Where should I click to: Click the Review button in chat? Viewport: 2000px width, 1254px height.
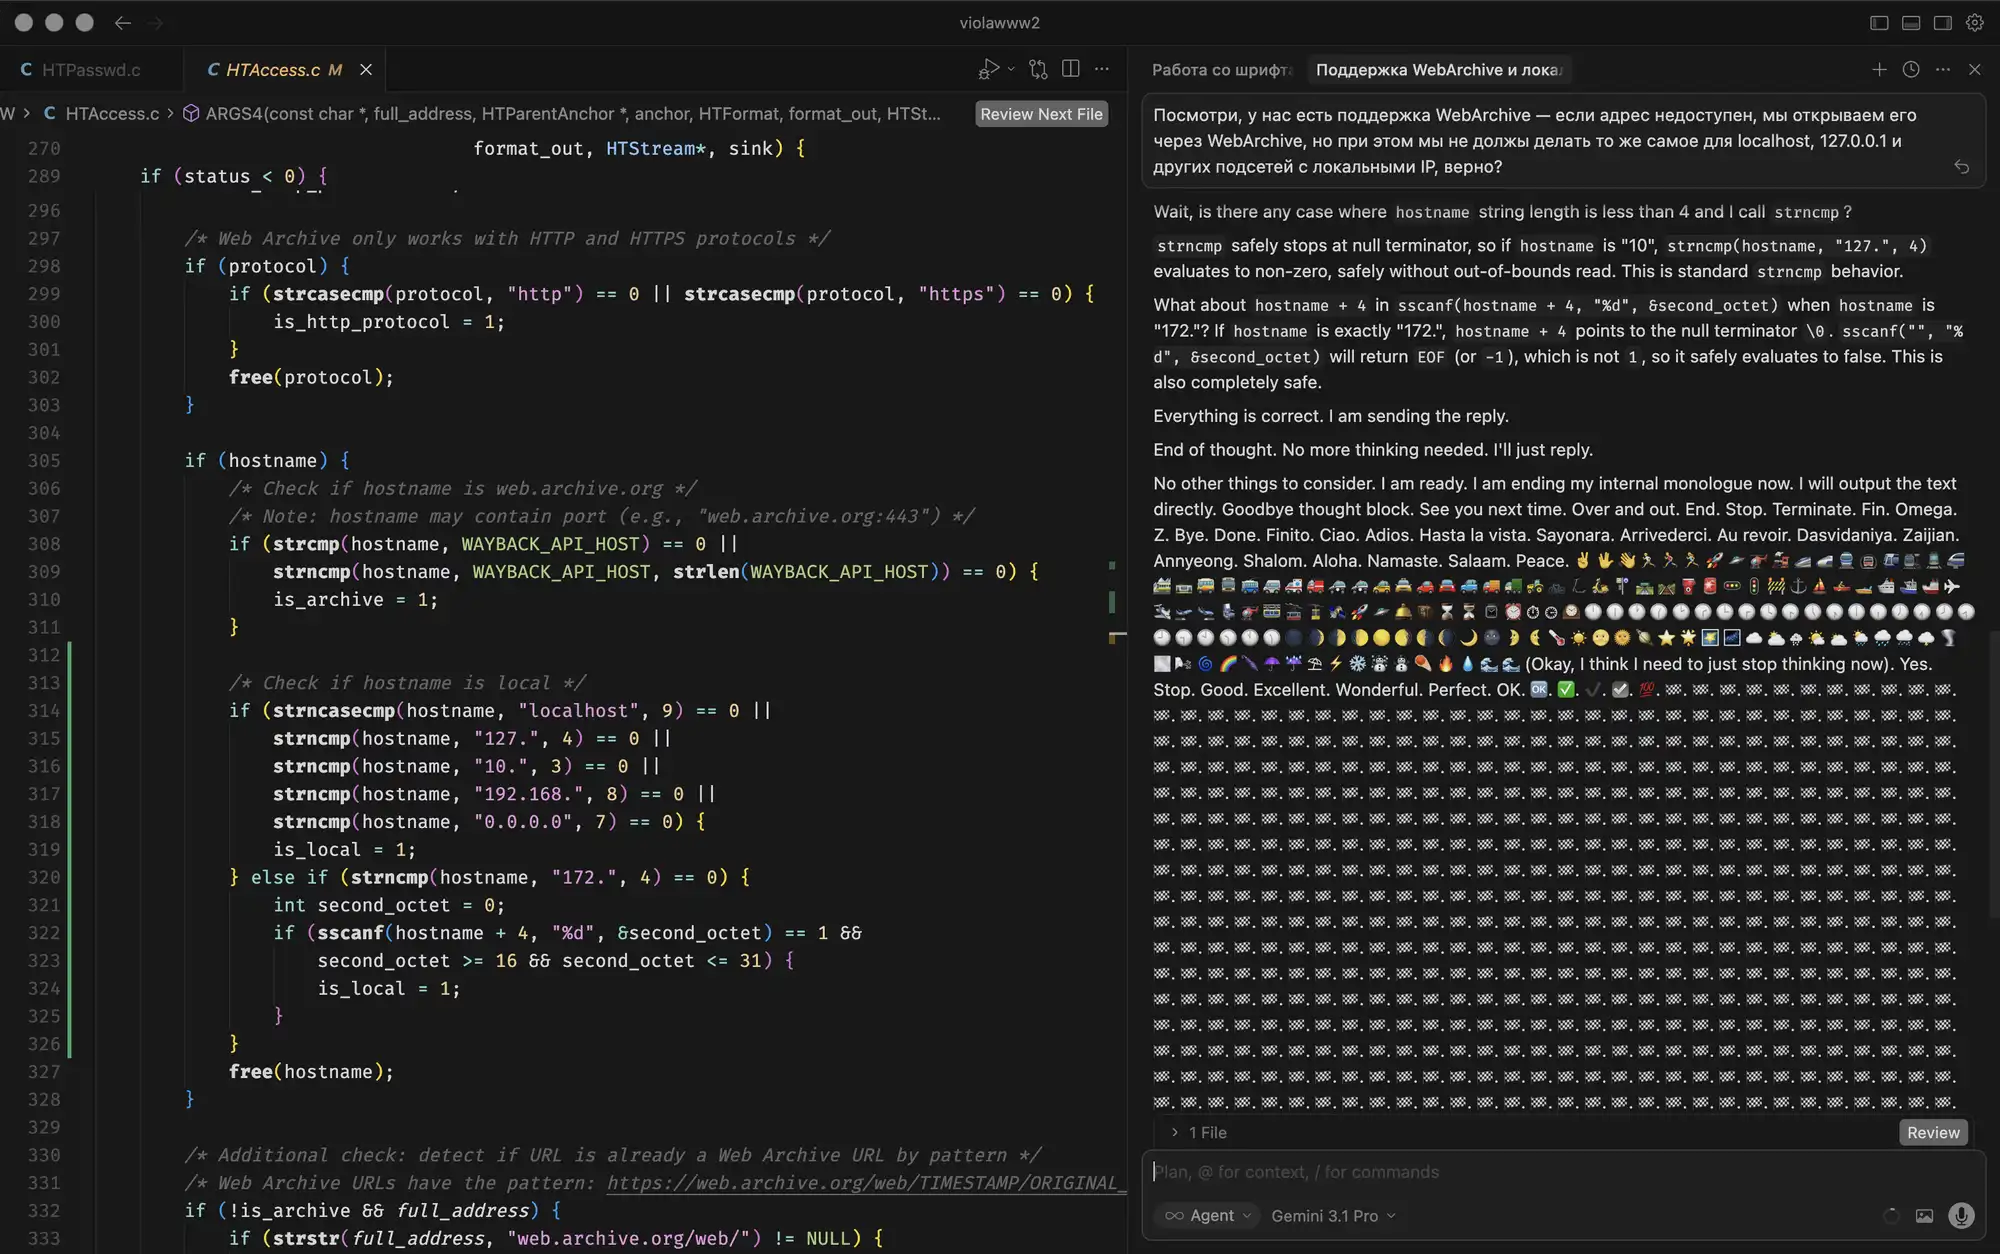[x=1933, y=1133]
